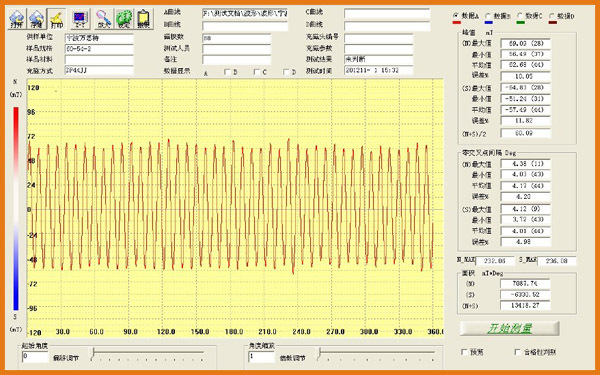
Task: Check the 预测 checkbox
Action: 464,352
